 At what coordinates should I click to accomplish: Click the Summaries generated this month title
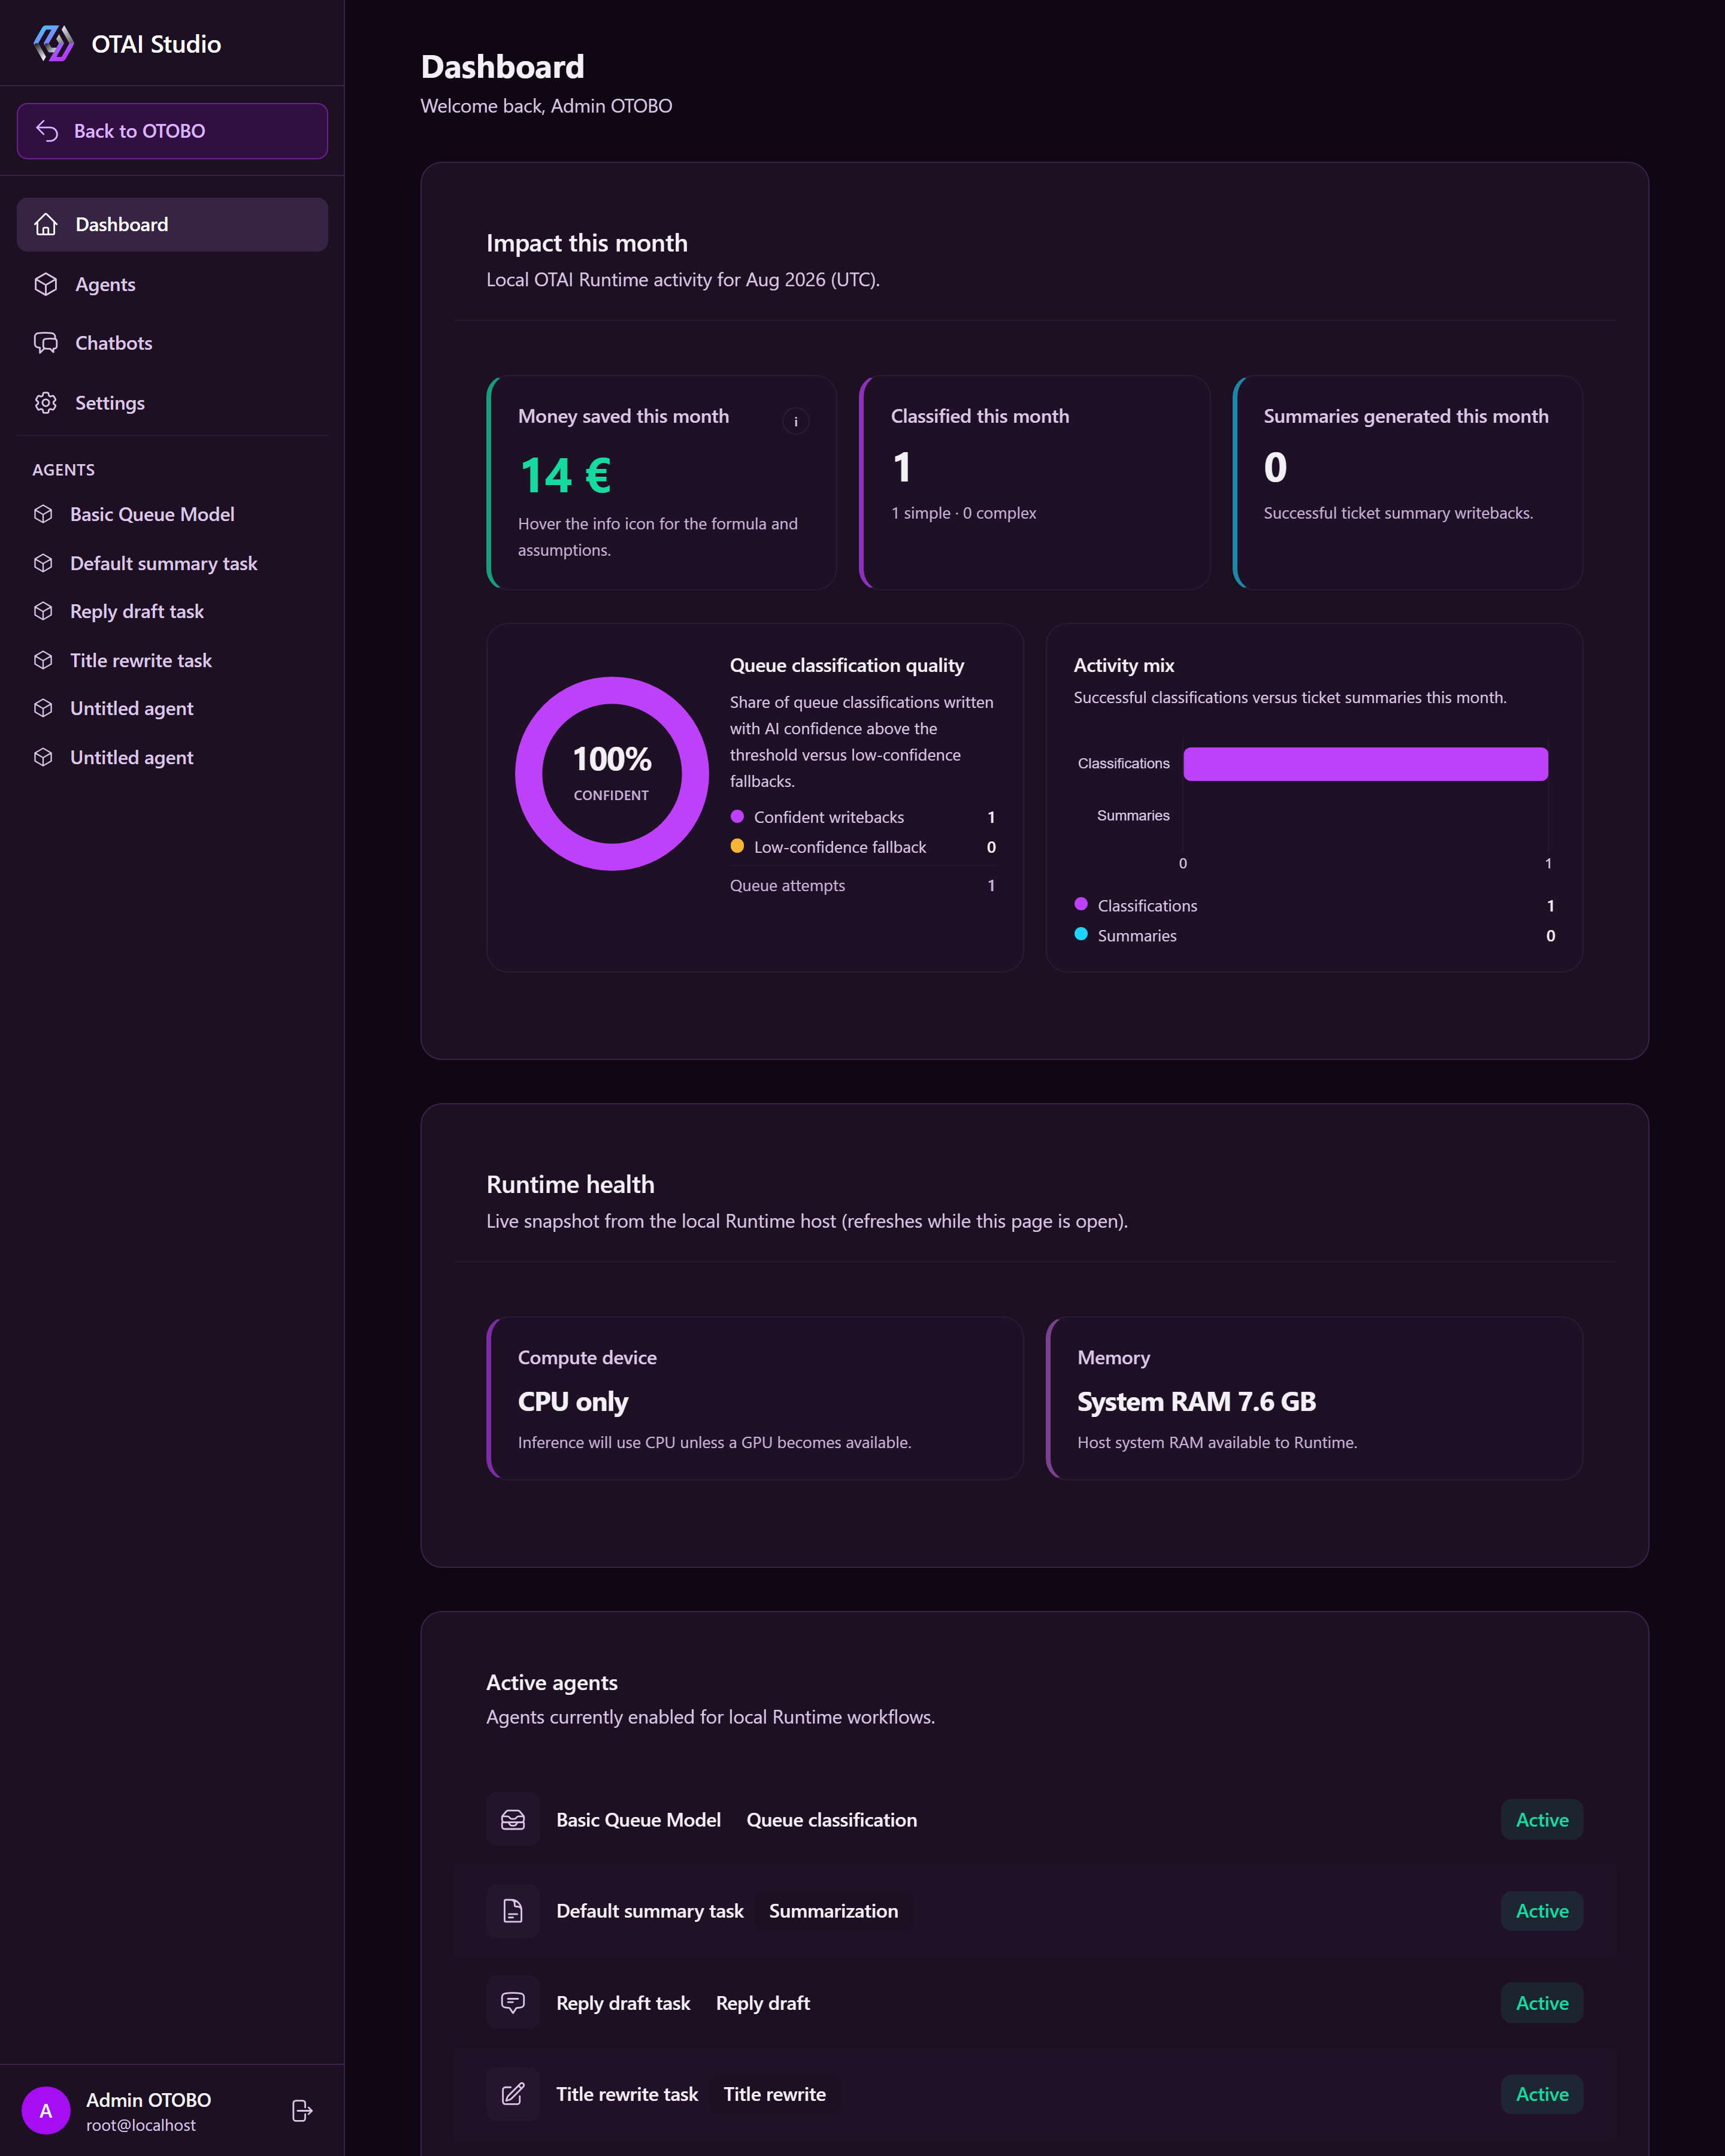point(1406,416)
